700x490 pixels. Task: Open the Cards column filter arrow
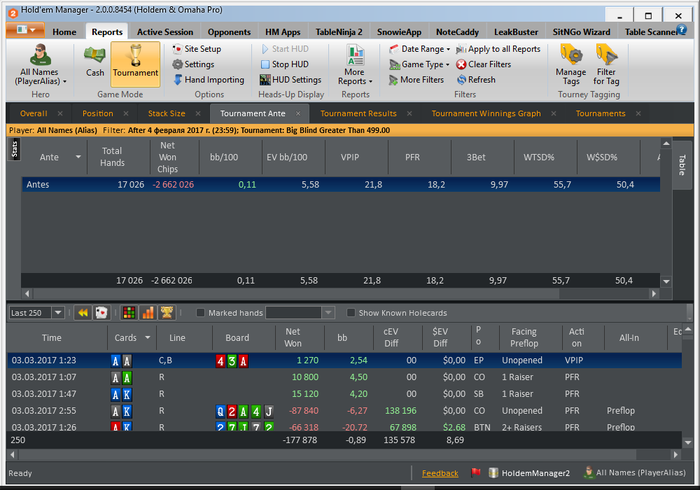coord(148,338)
